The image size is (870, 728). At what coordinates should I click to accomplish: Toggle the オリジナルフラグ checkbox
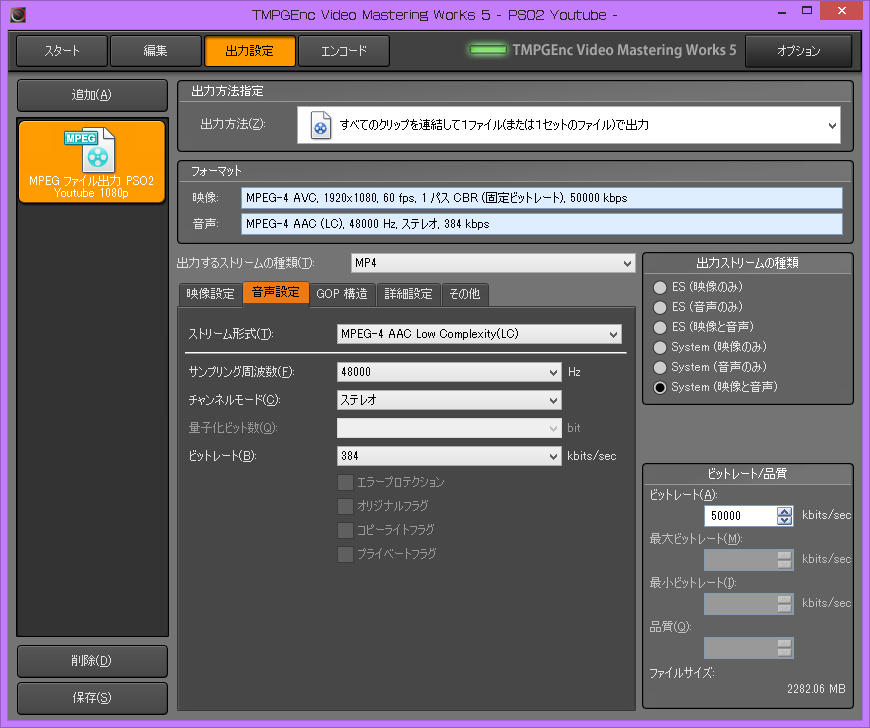pos(345,506)
